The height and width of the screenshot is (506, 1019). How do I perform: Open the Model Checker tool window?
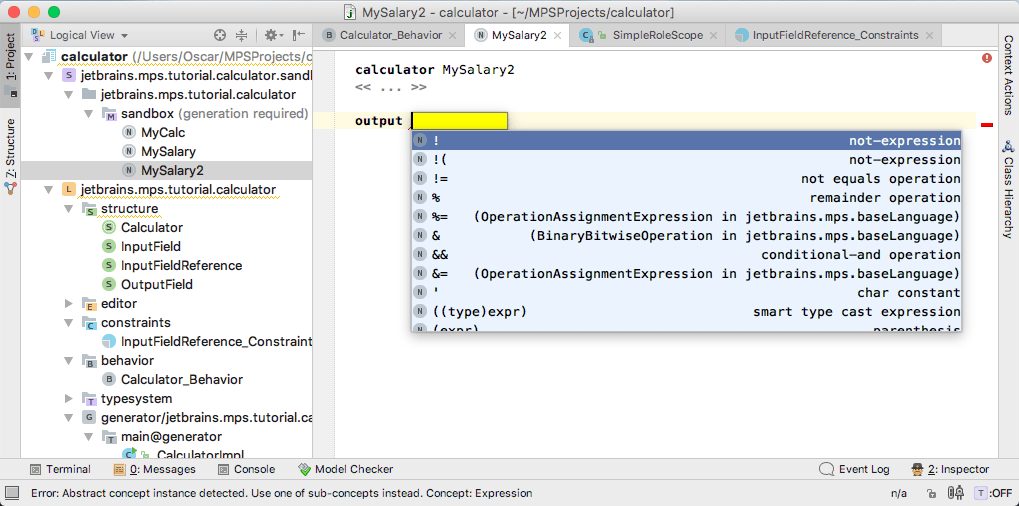345,469
